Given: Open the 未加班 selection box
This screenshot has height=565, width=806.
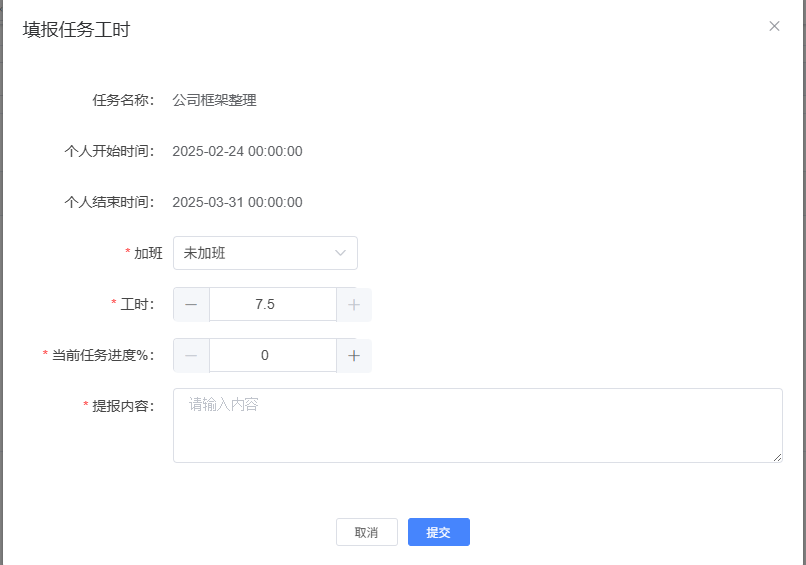Looking at the screenshot, I should [256, 253].
